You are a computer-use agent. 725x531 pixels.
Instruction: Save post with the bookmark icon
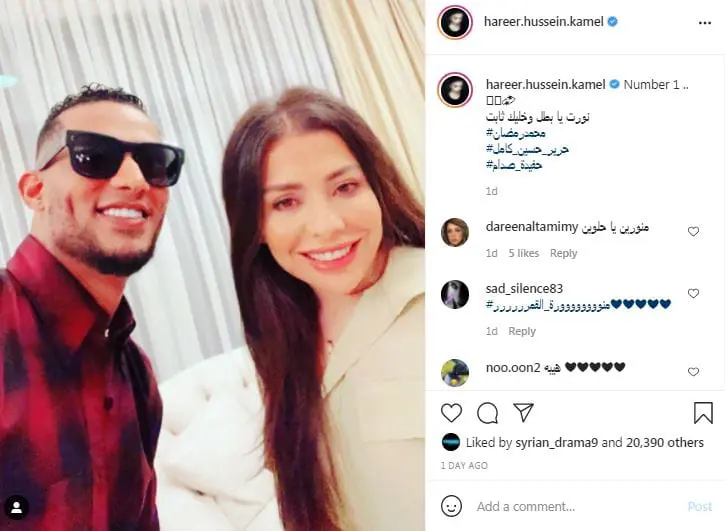pos(703,413)
